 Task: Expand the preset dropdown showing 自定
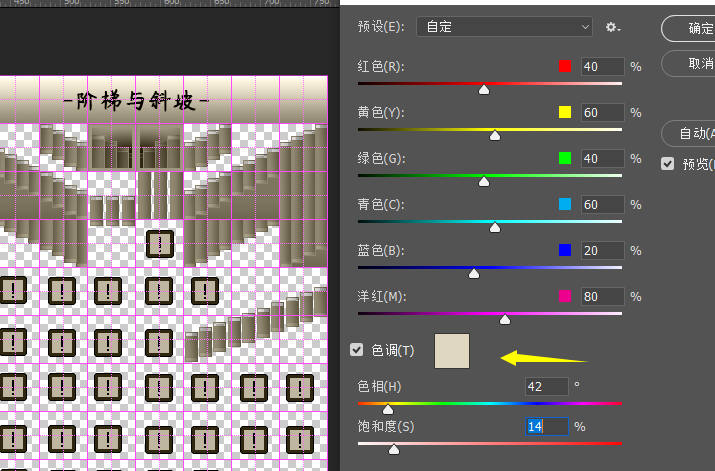tap(505, 27)
